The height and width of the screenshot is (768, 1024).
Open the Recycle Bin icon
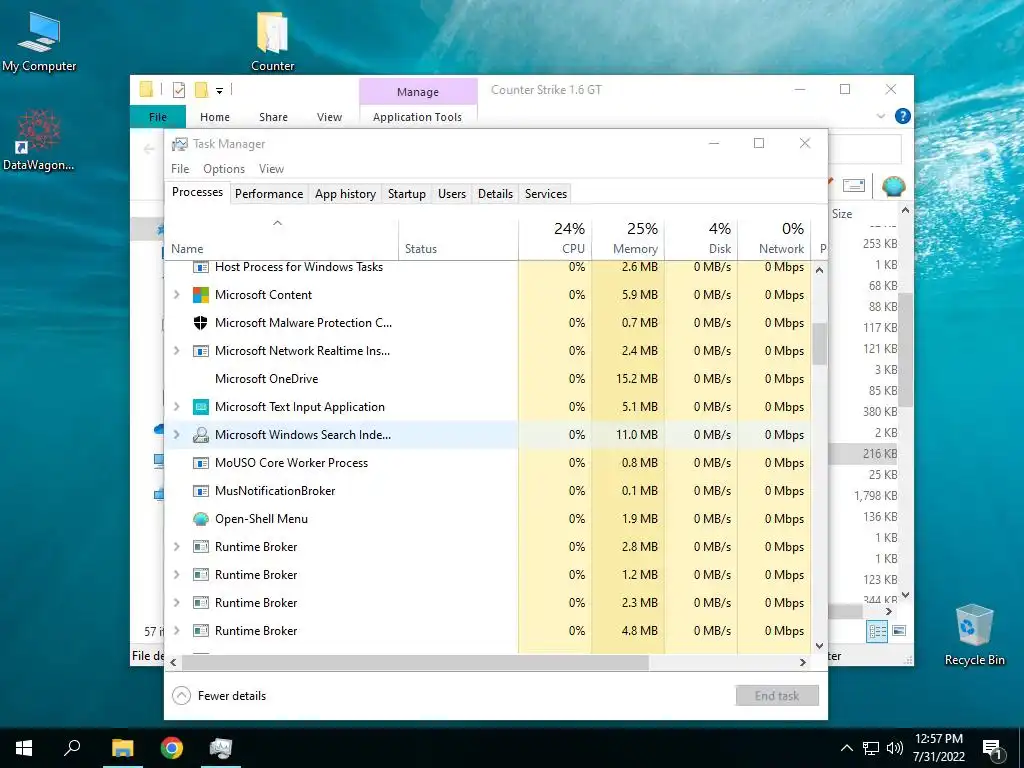pos(974,635)
